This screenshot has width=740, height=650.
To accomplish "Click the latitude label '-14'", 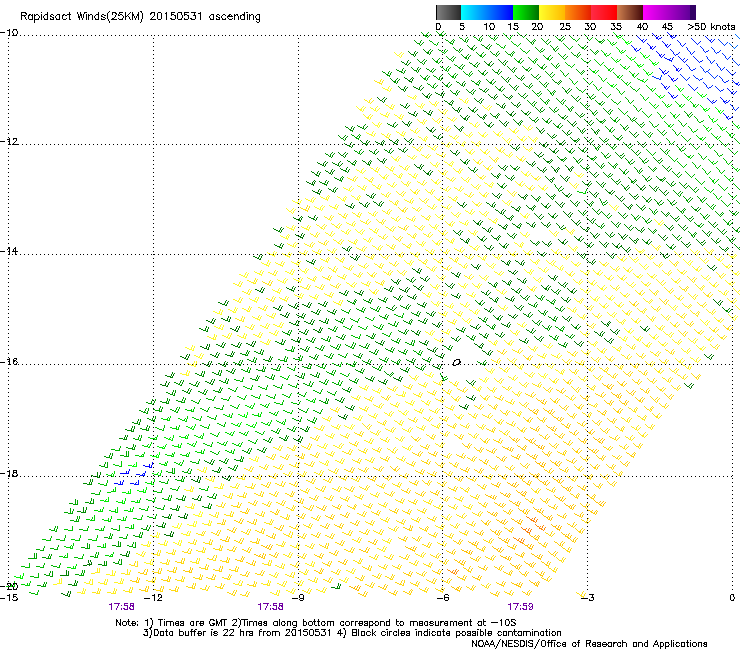I will pyautogui.click(x=9, y=251).
